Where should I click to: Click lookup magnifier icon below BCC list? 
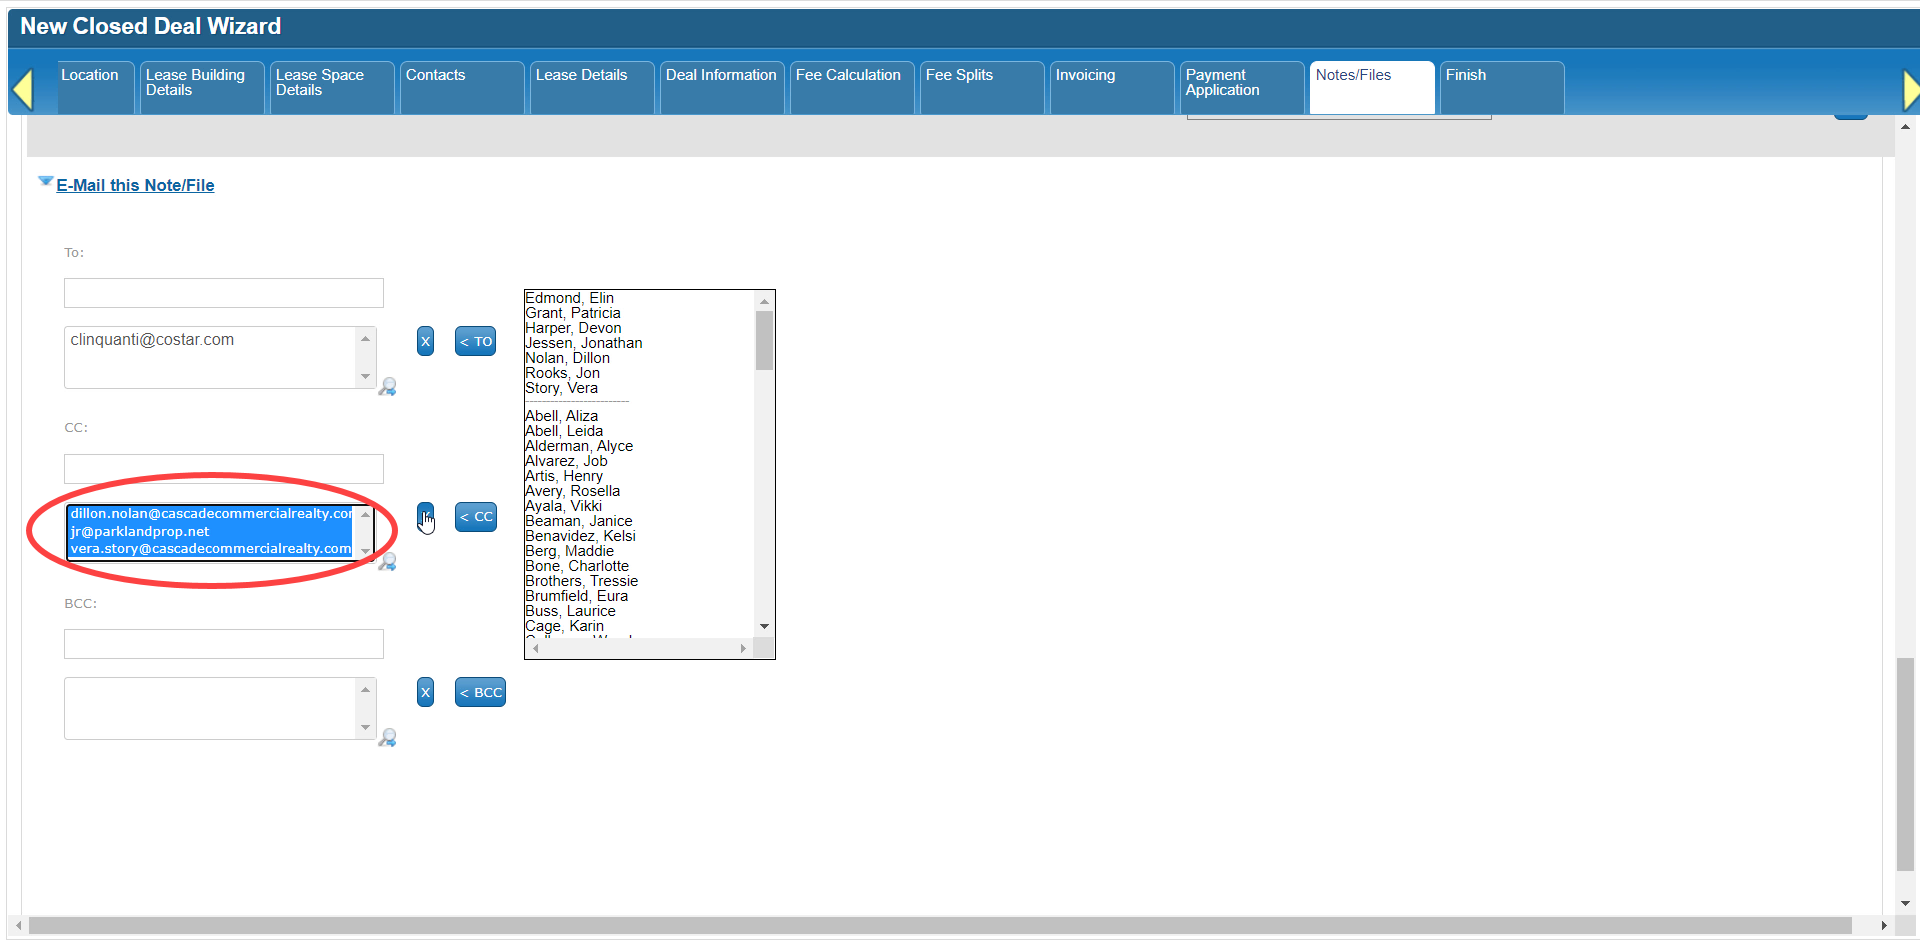coord(388,738)
